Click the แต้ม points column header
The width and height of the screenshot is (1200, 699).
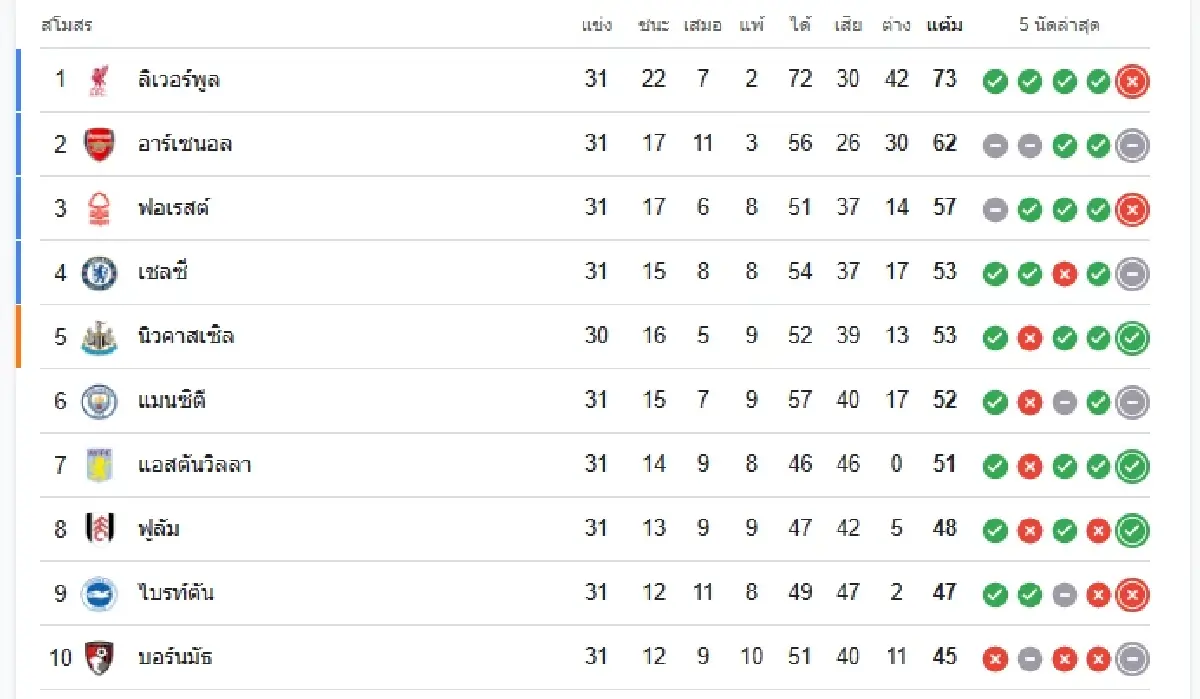click(944, 25)
